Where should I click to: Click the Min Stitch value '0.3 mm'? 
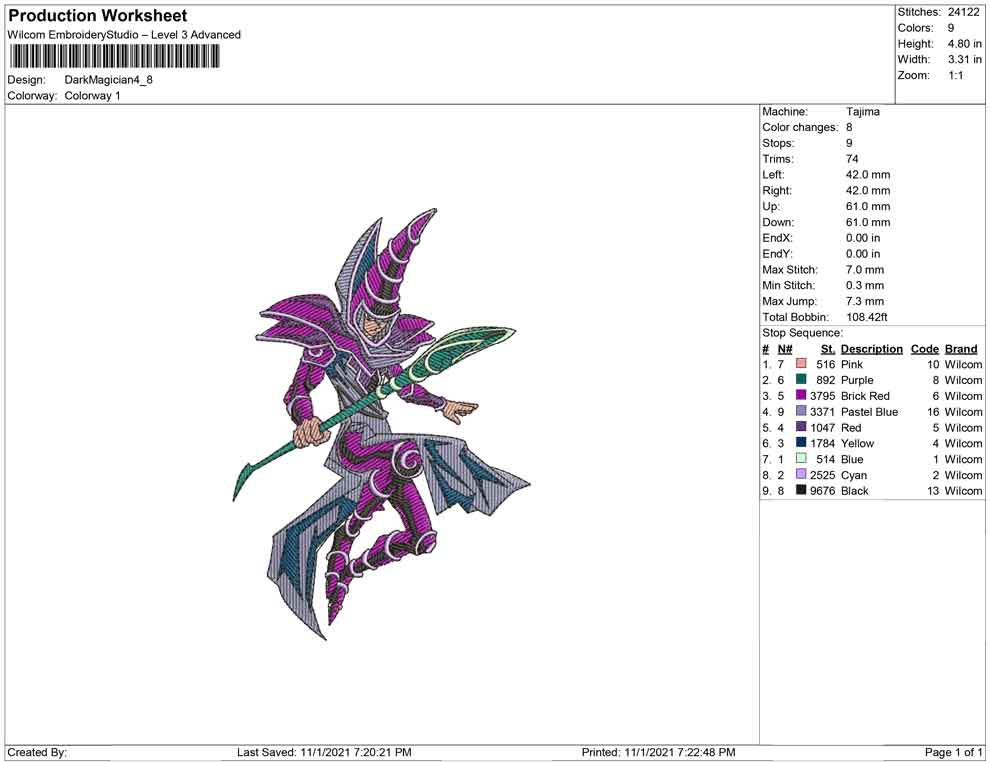point(865,285)
